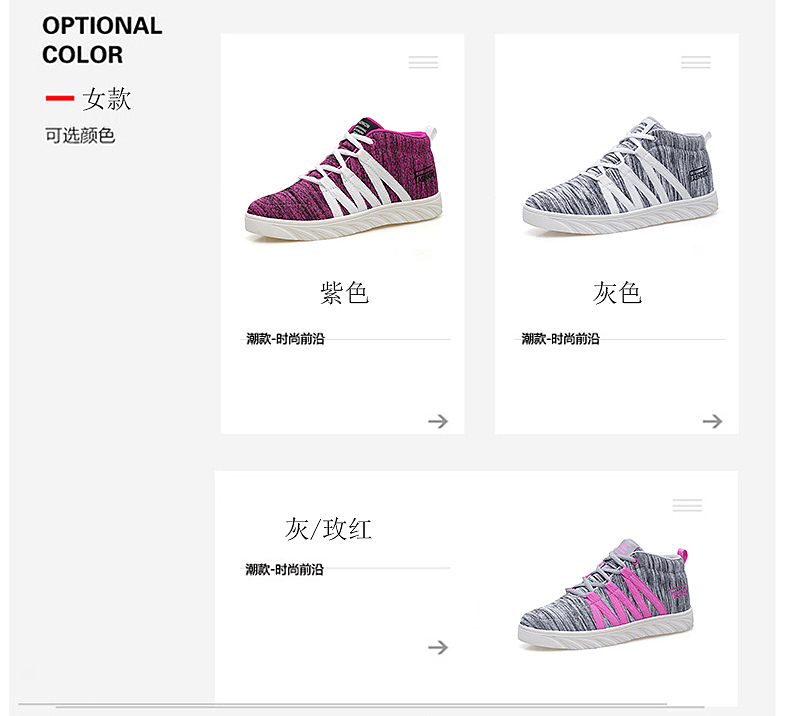This screenshot has height=716, width=790.
Task: Click the right arrow on 灰/玫红 card
Action: pos(438,647)
